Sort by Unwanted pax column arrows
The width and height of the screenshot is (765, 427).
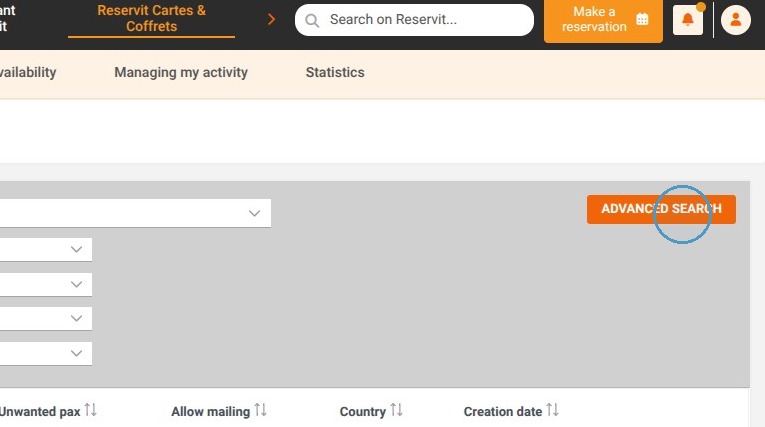click(x=90, y=410)
